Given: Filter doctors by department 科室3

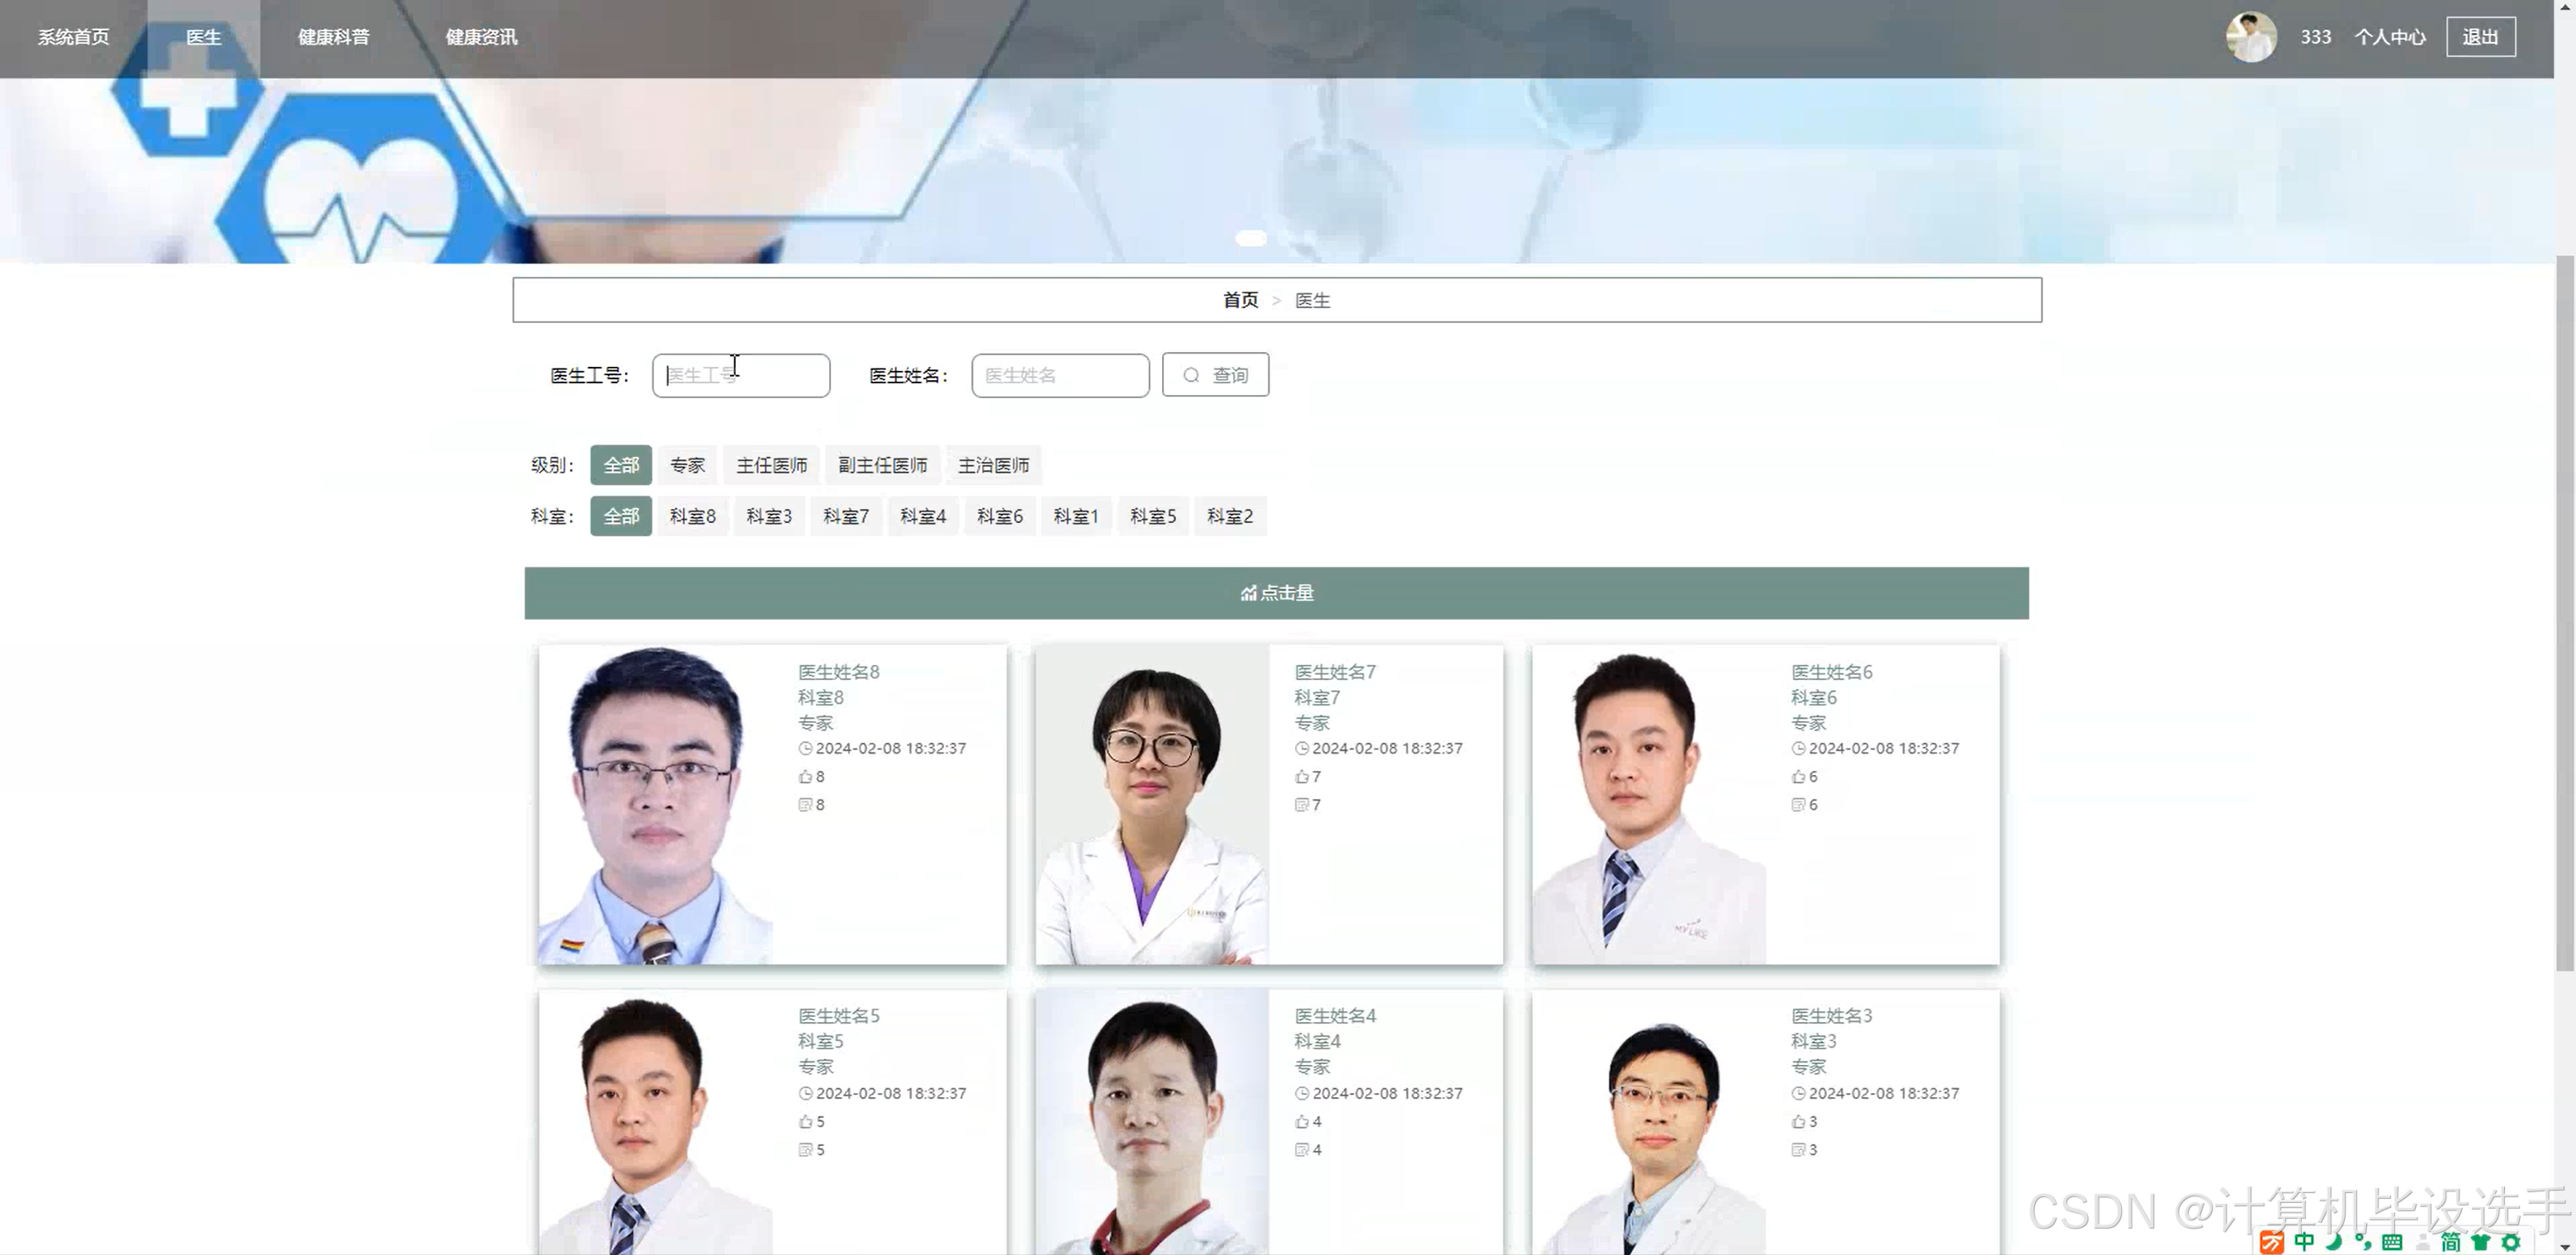Looking at the screenshot, I should coord(769,516).
